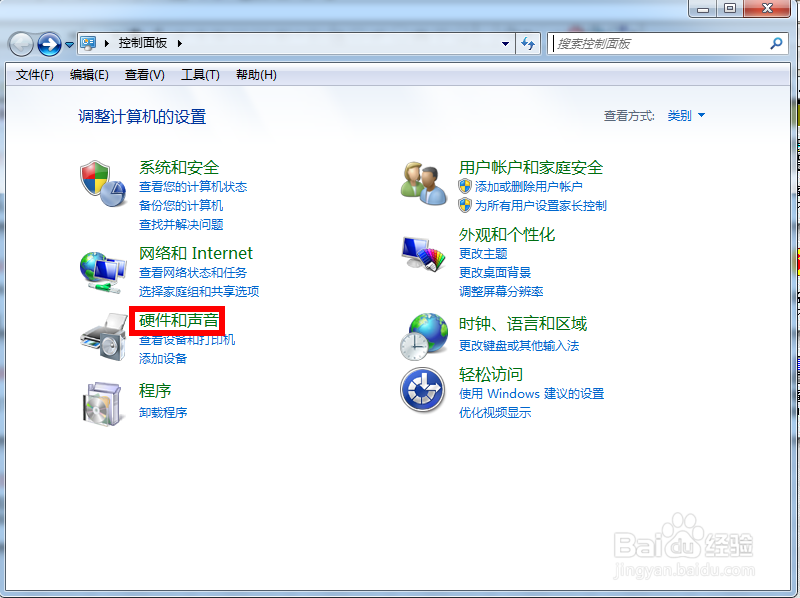Open the 类别 view mode dropdown

686,116
